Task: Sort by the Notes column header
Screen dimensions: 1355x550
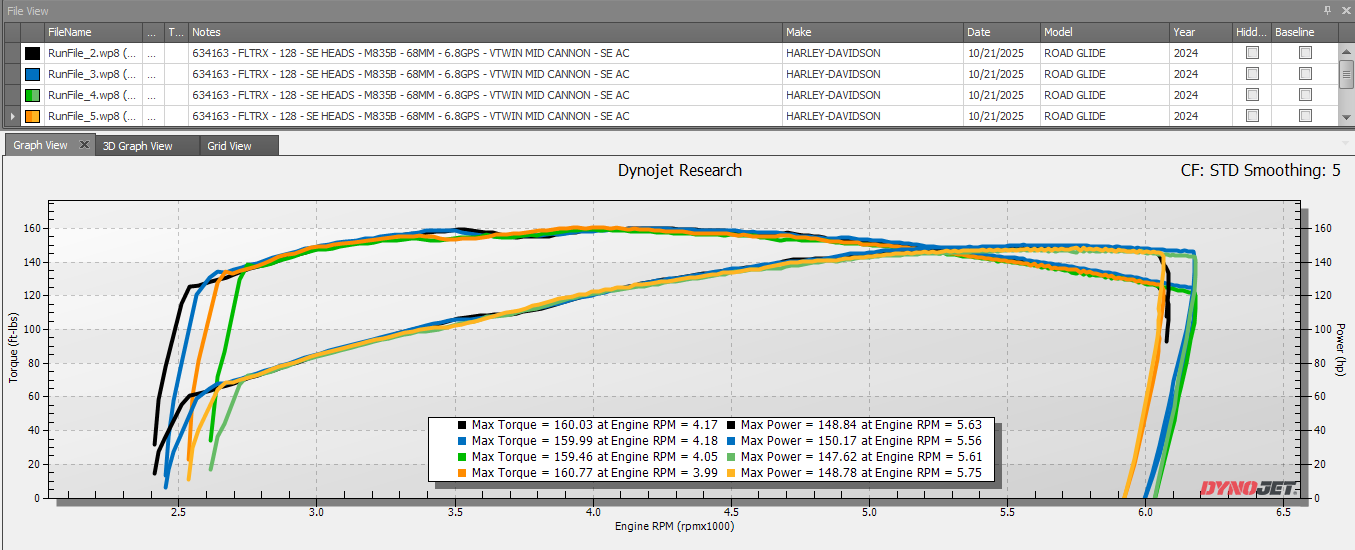Action: click(485, 32)
